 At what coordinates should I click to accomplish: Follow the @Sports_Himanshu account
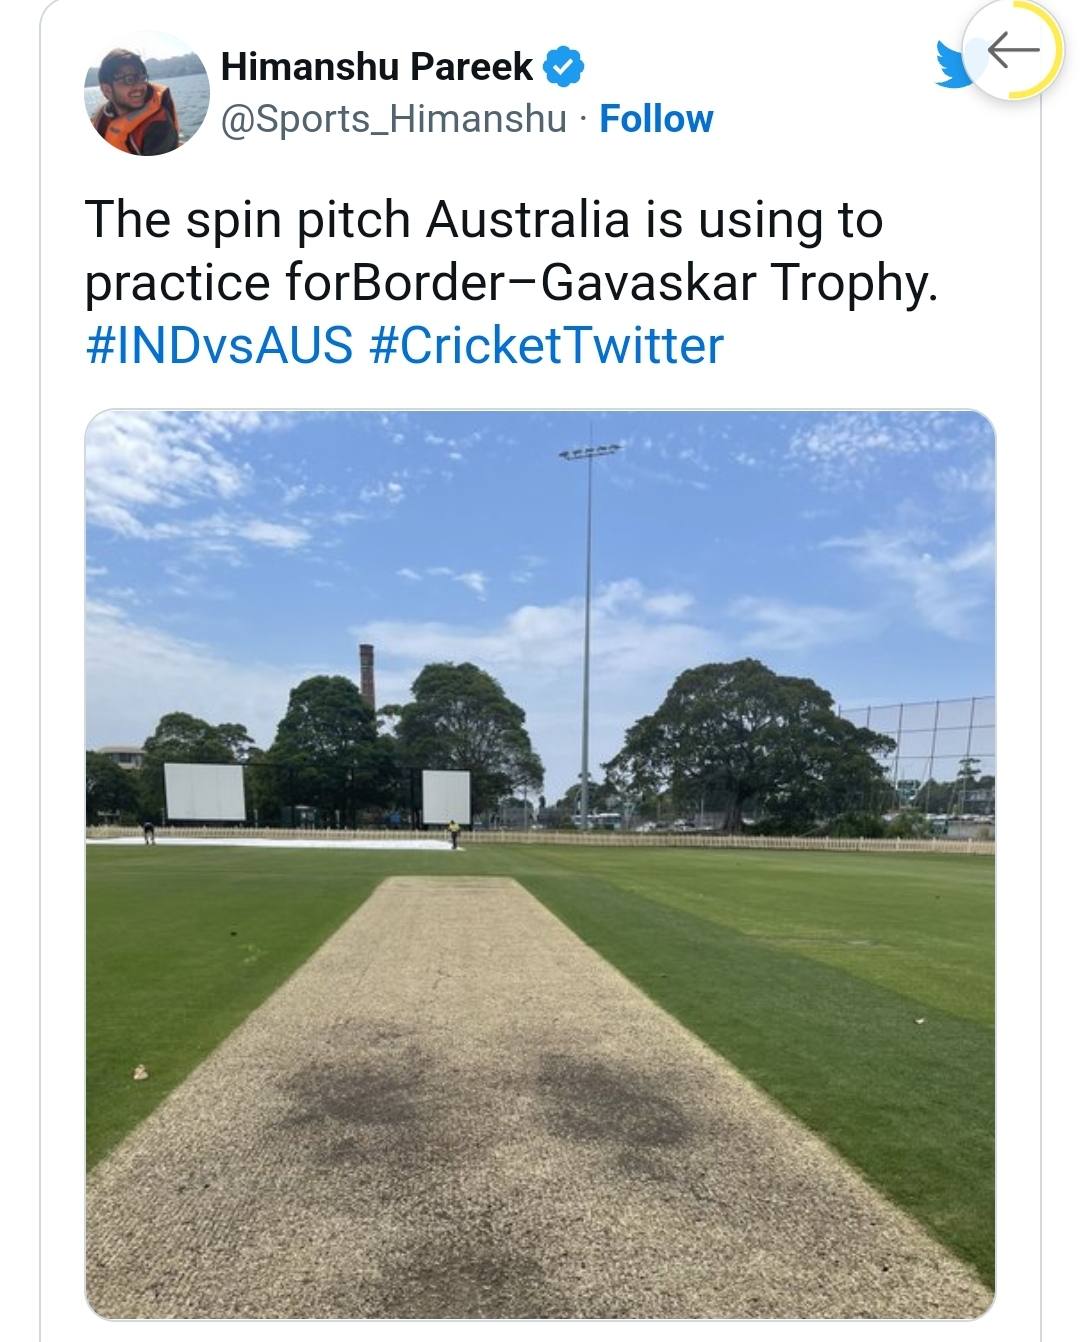656,119
